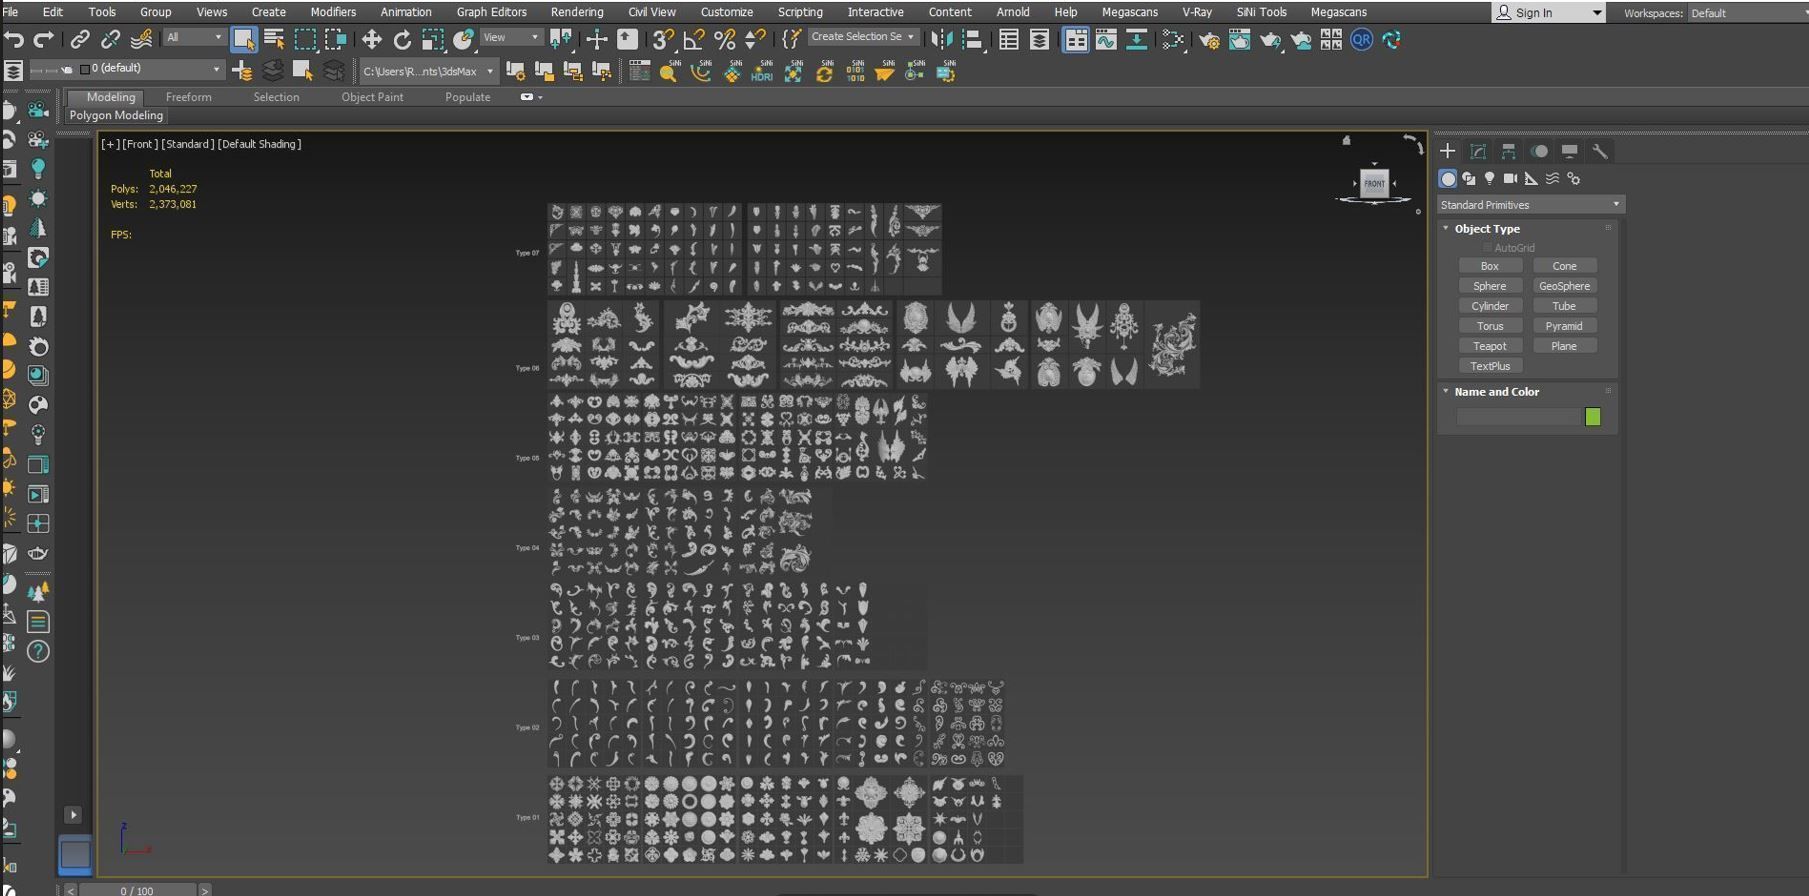Viewport: 1809px width, 896px height.
Task: Open the Arnold menu
Action: point(1012,12)
